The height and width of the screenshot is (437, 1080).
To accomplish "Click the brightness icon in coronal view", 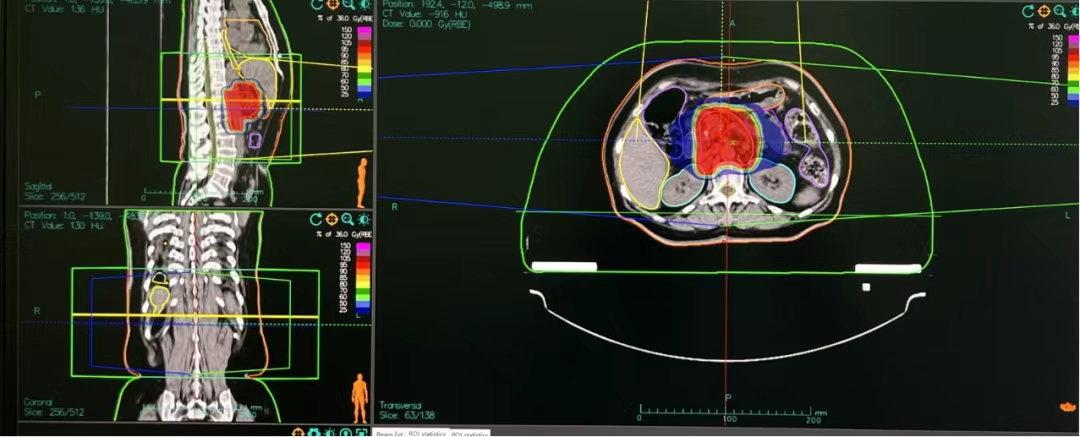I will [364, 219].
